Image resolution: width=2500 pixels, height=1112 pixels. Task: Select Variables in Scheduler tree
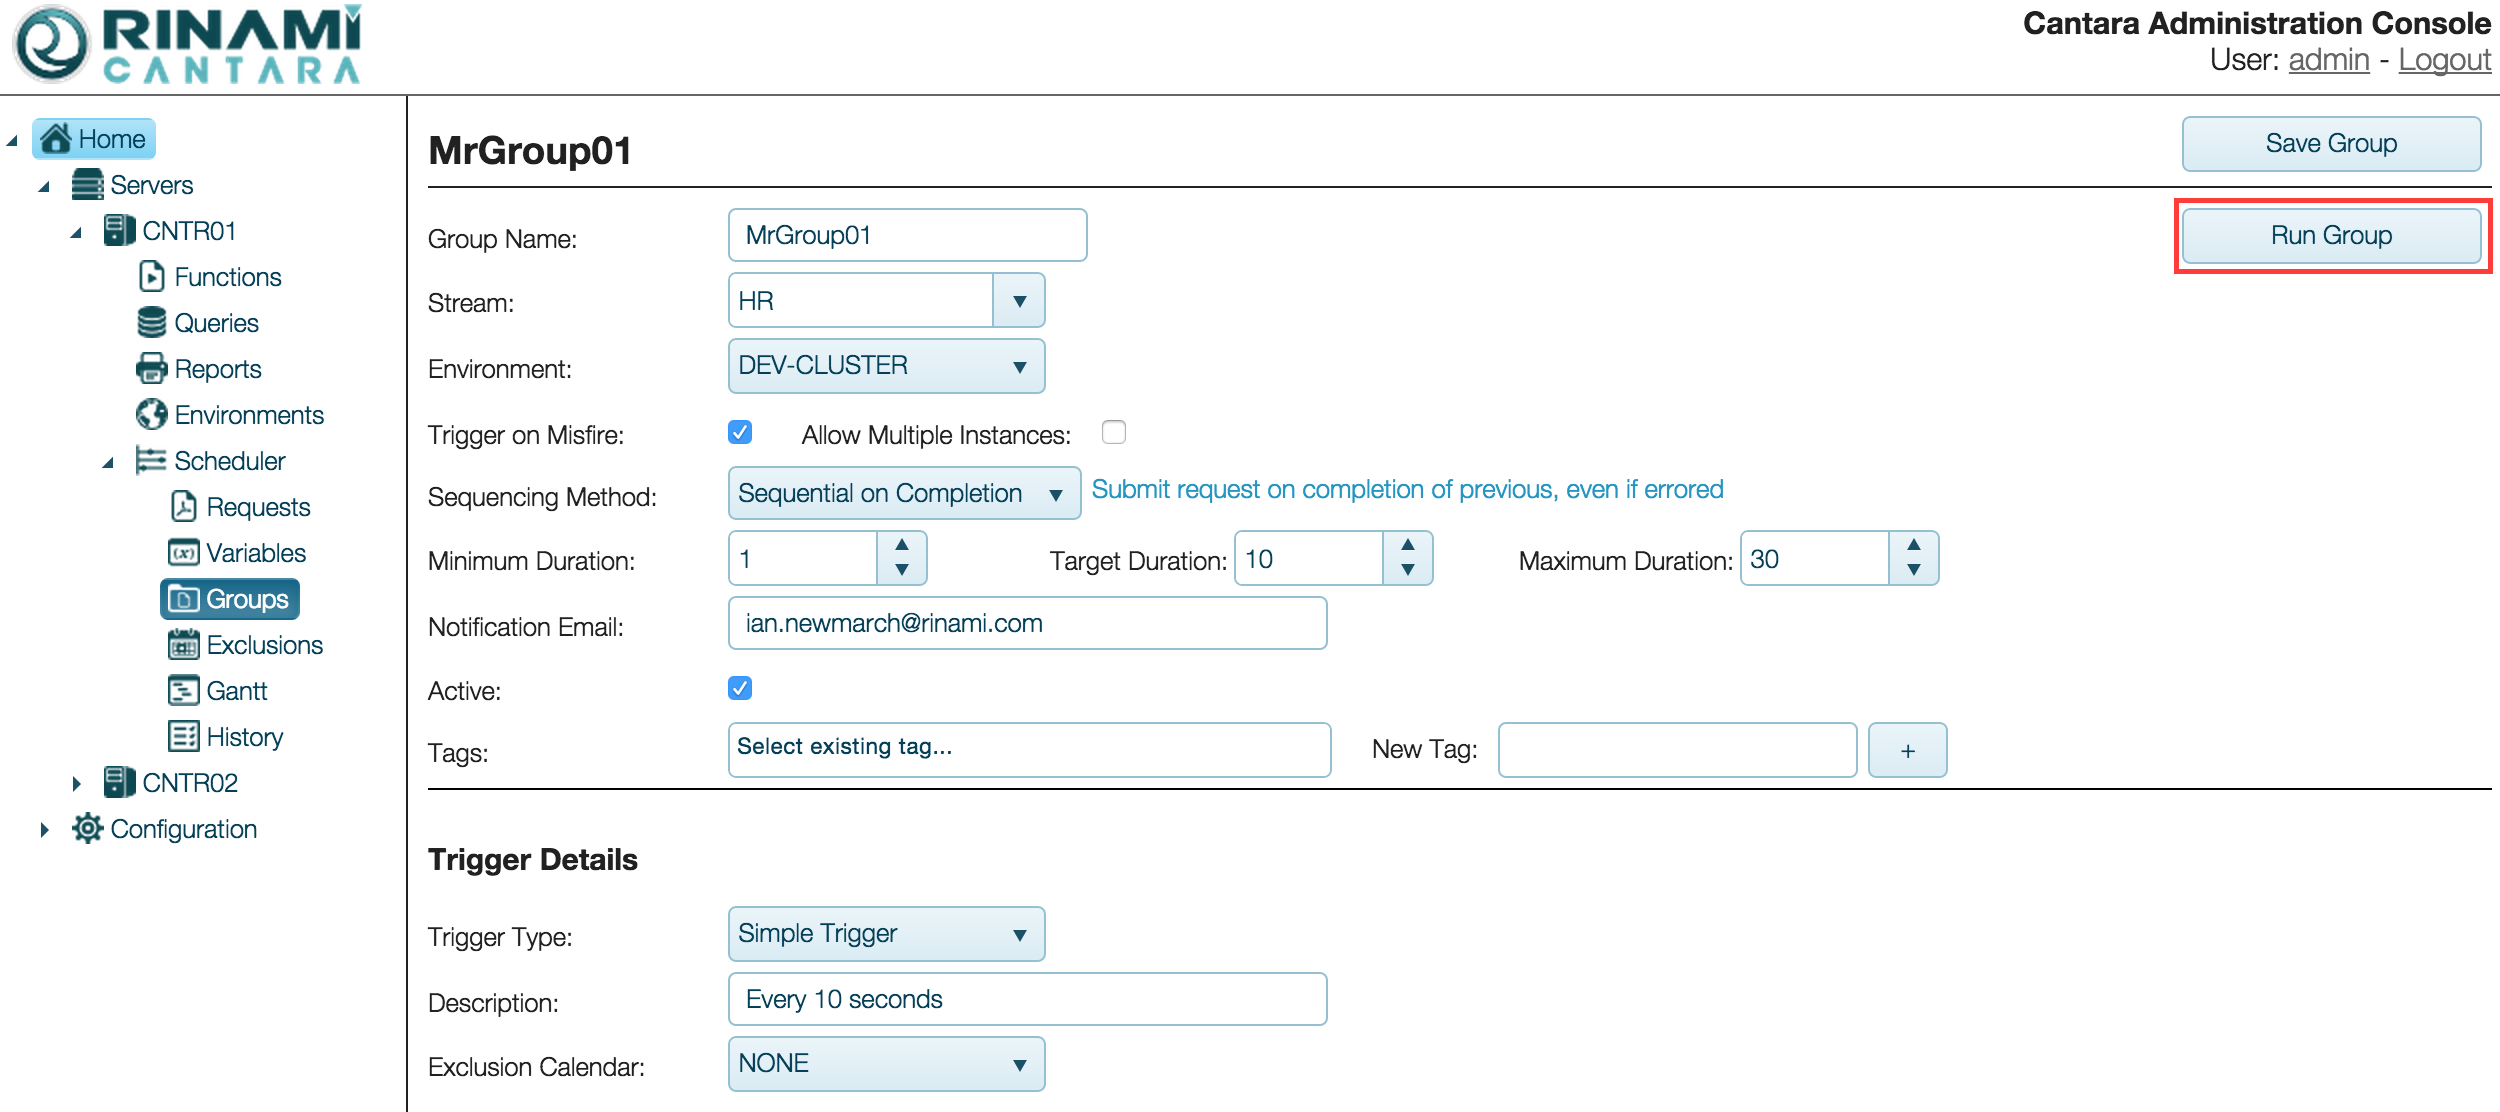pyautogui.click(x=255, y=553)
